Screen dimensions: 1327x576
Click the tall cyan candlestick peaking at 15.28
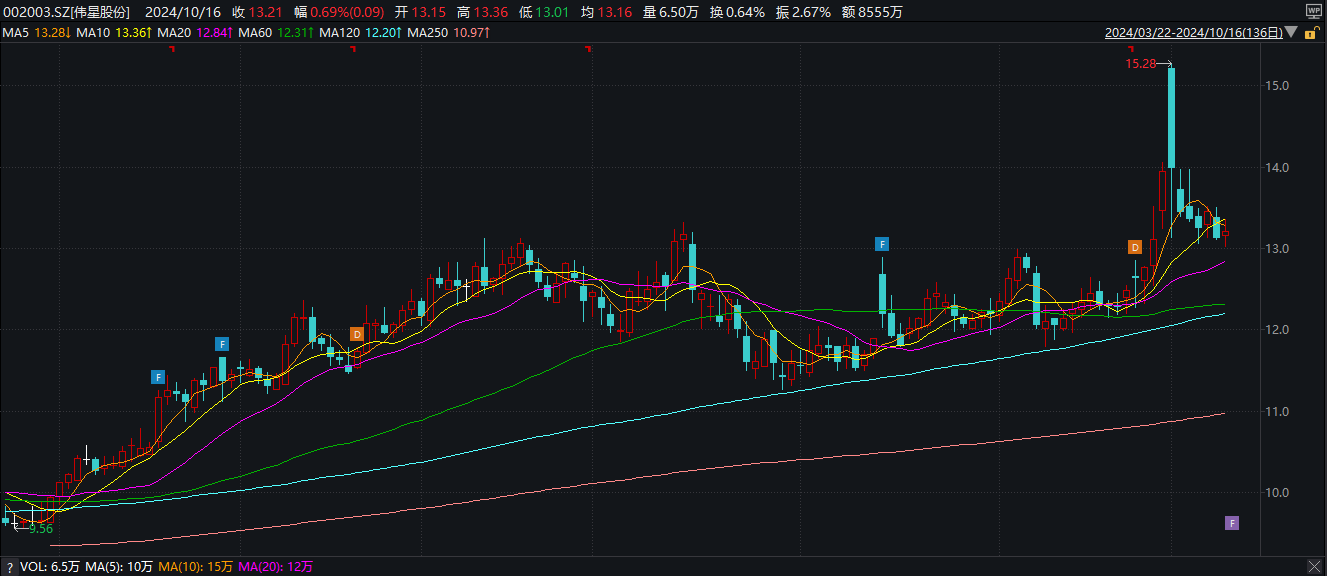pyautogui.click(x=1171, y=118)
